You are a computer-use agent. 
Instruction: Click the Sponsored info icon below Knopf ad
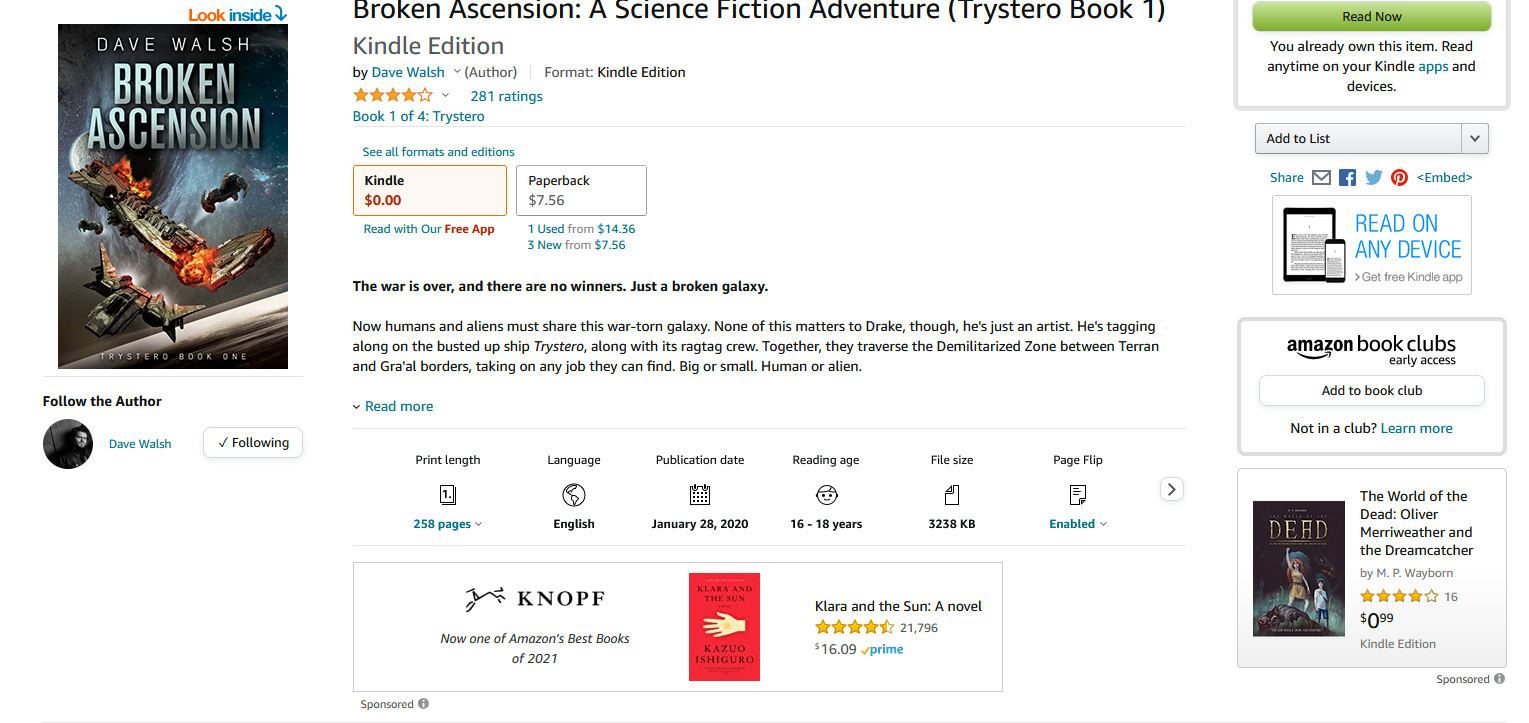point(423,704)
